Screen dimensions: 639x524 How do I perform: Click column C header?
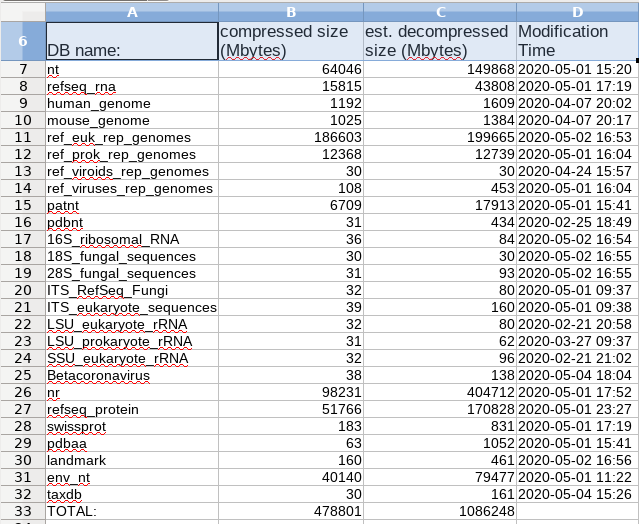[x=439, y=11]
